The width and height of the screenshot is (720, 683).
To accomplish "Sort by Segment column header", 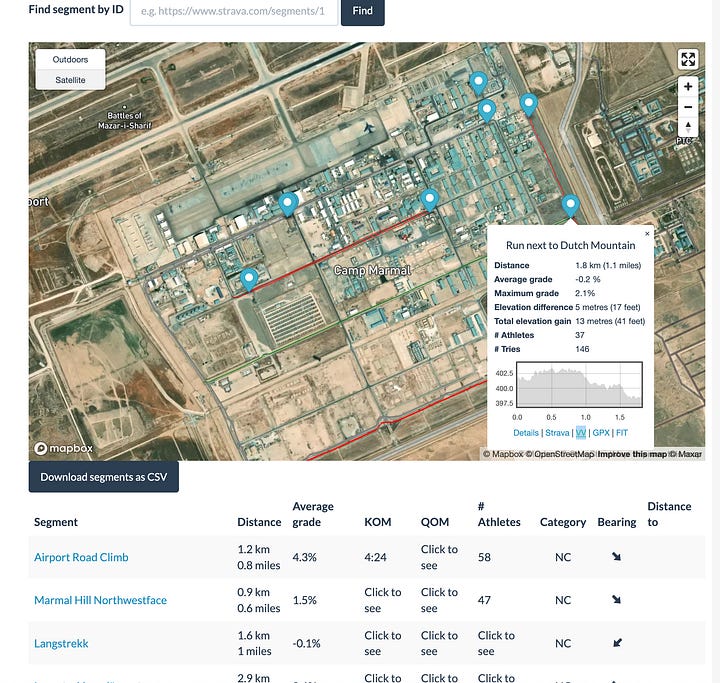I will click(x=56, y=522).
